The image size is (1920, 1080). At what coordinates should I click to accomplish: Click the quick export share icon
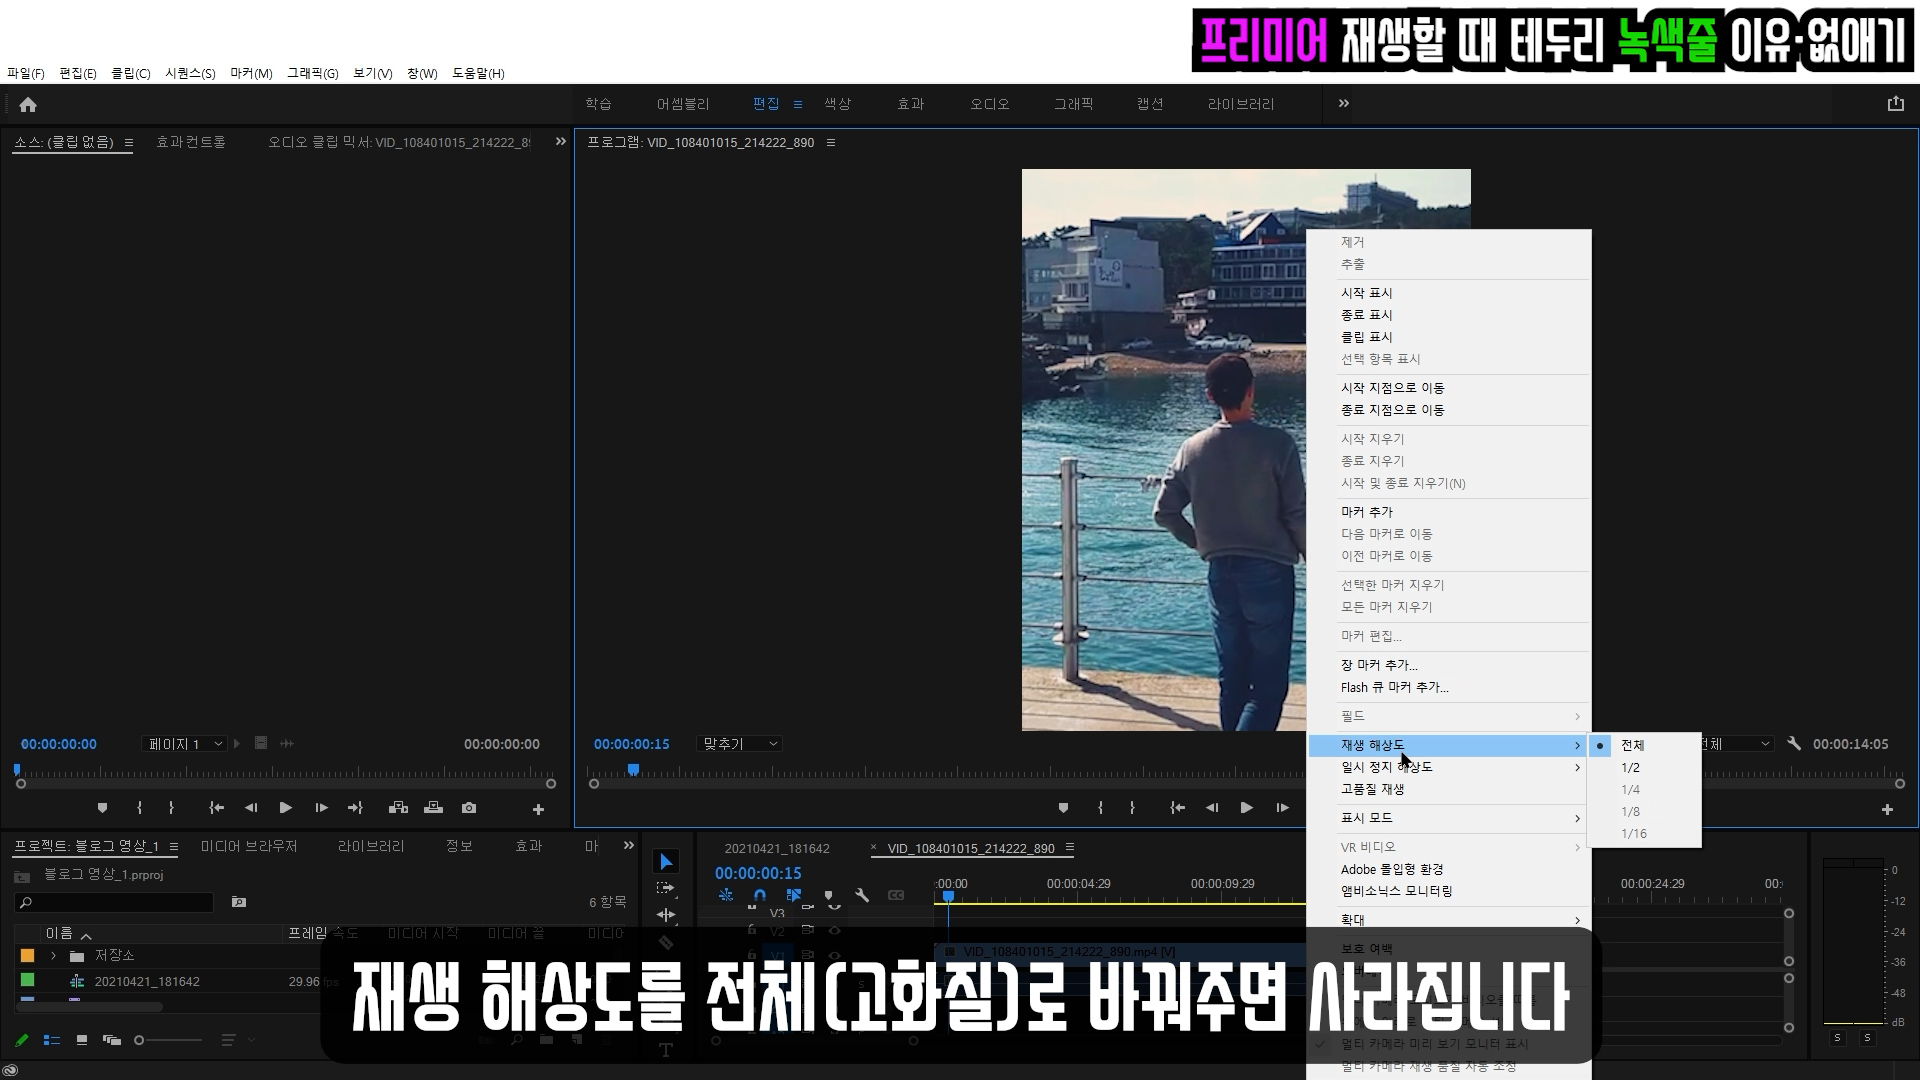pyautogui.click(x=1895, y=104)
